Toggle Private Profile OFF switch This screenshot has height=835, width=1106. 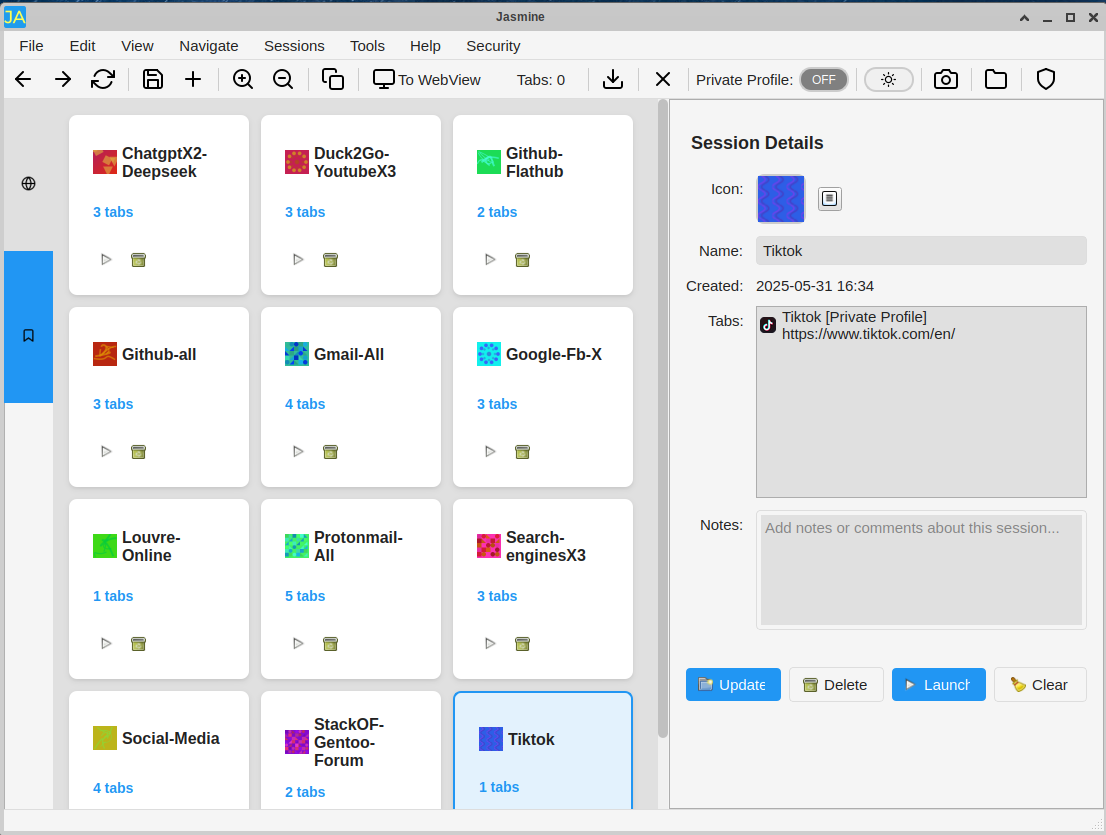[823, 80]
